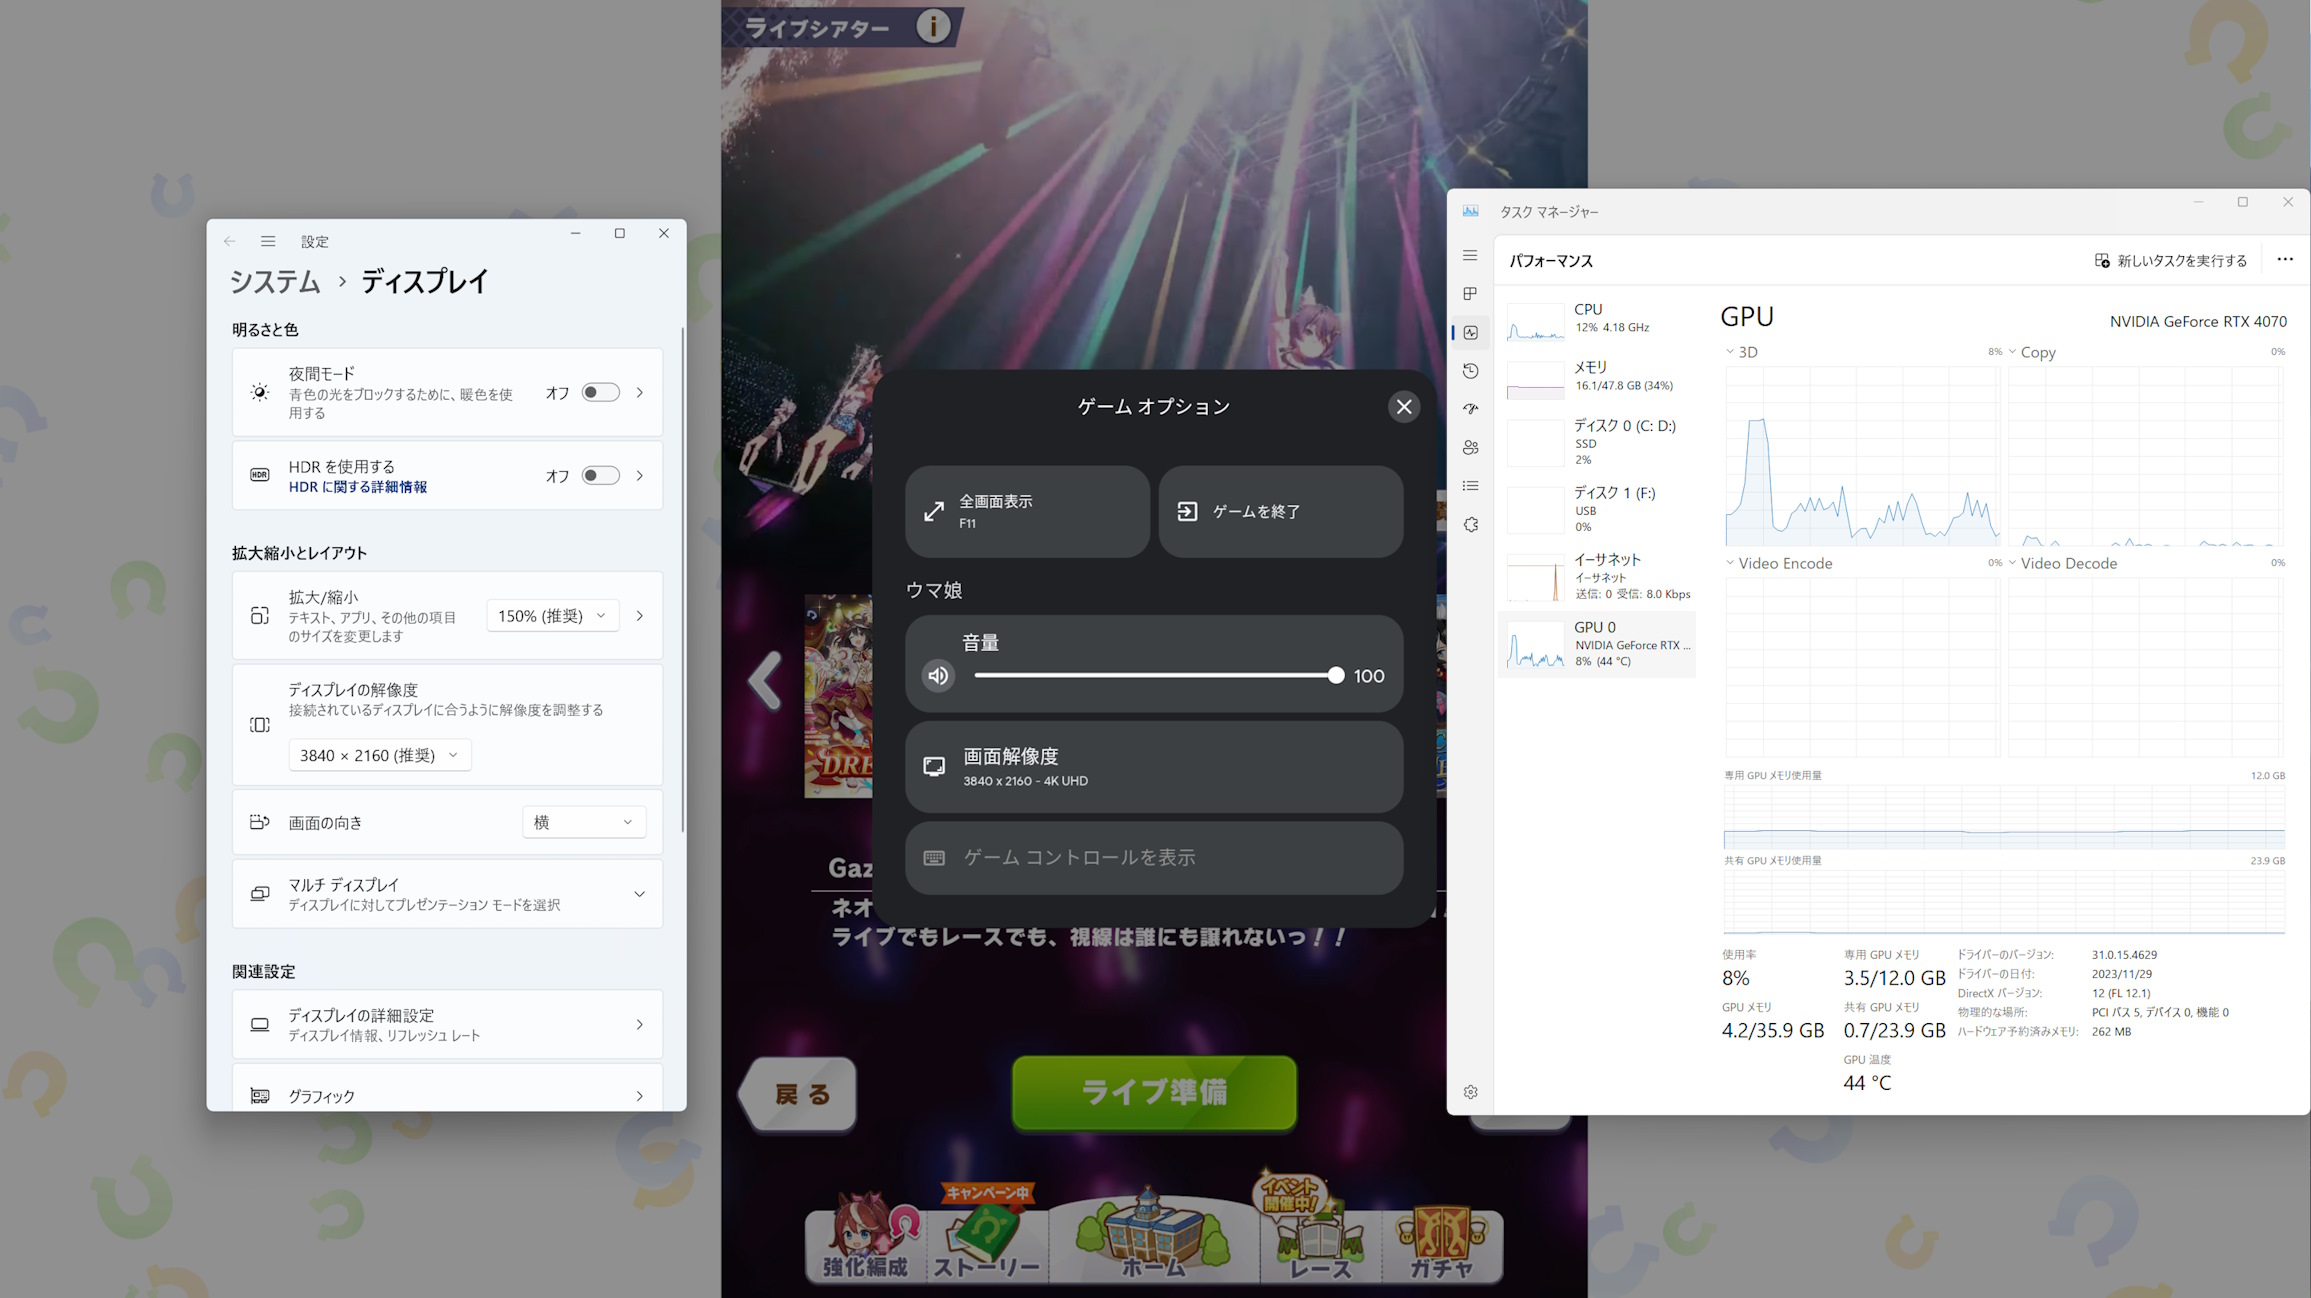Mute game volume speaker icon
2311x1298 pixels.
coord(938,676)
